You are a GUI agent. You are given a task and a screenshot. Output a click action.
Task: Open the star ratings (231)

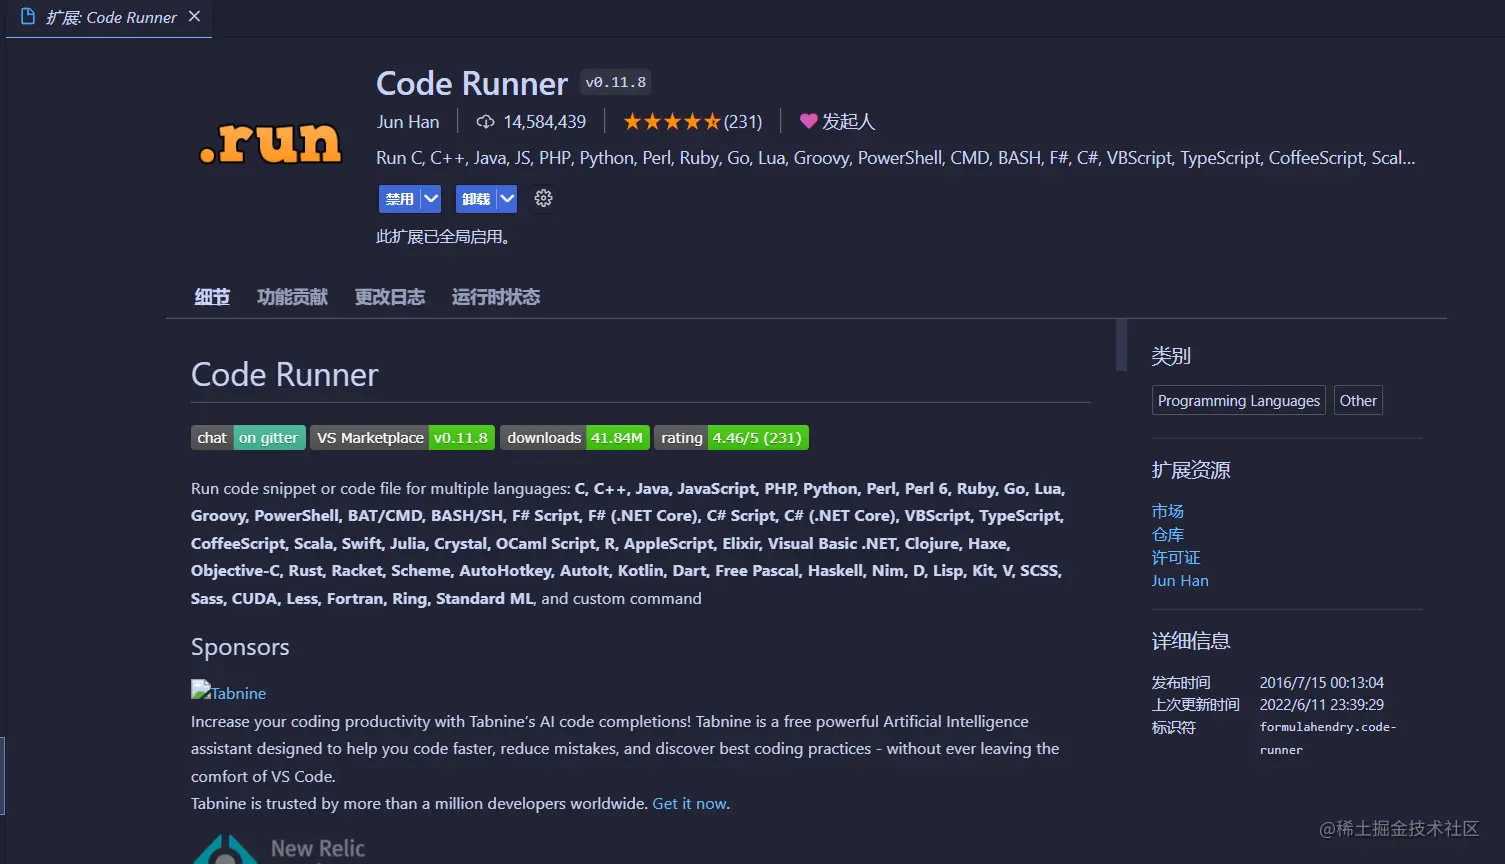click(692, 122)
